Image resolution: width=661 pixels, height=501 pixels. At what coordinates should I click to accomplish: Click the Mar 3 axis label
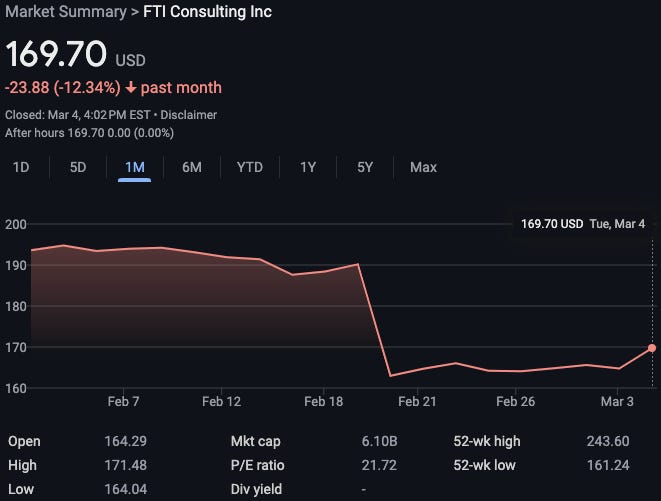point(617,401)
